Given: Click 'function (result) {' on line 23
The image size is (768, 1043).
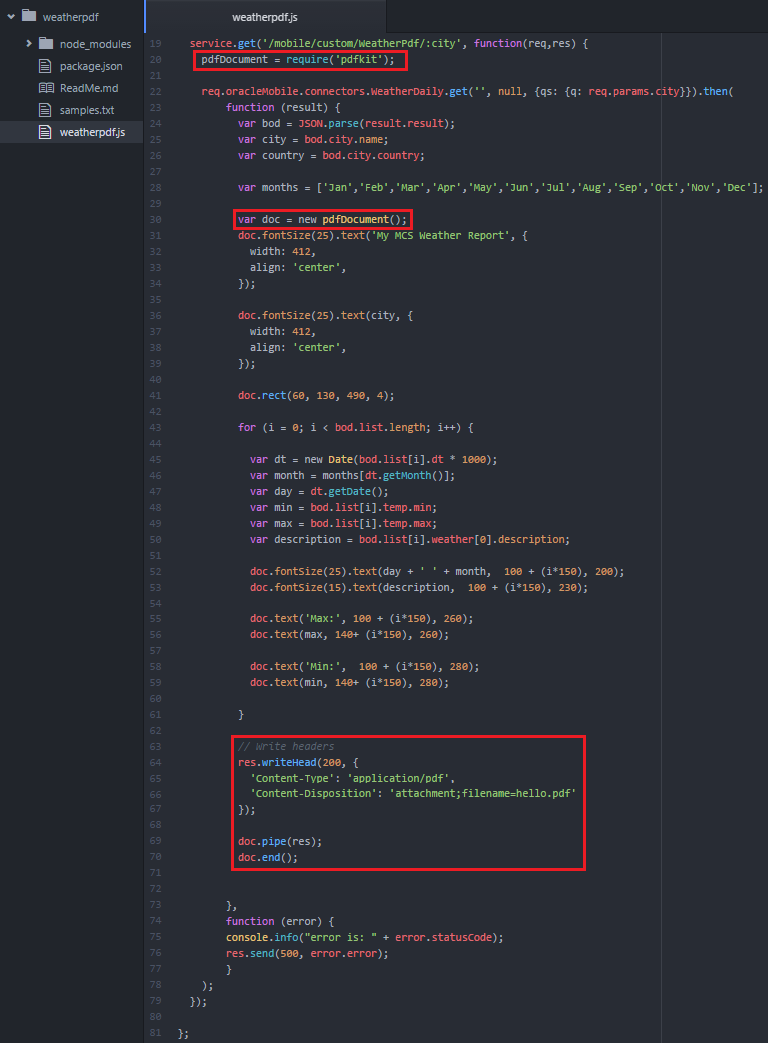Looking at the screenshot, I should [283, 107].
